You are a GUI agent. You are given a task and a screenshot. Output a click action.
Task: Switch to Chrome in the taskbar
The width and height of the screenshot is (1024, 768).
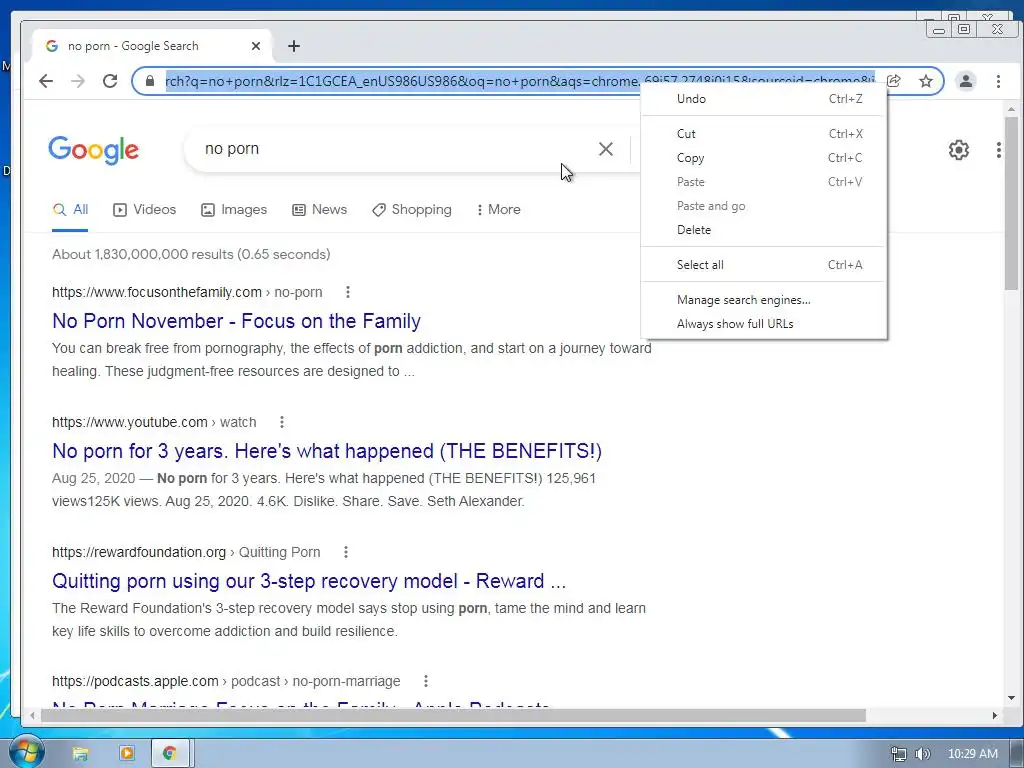(169, 754)
